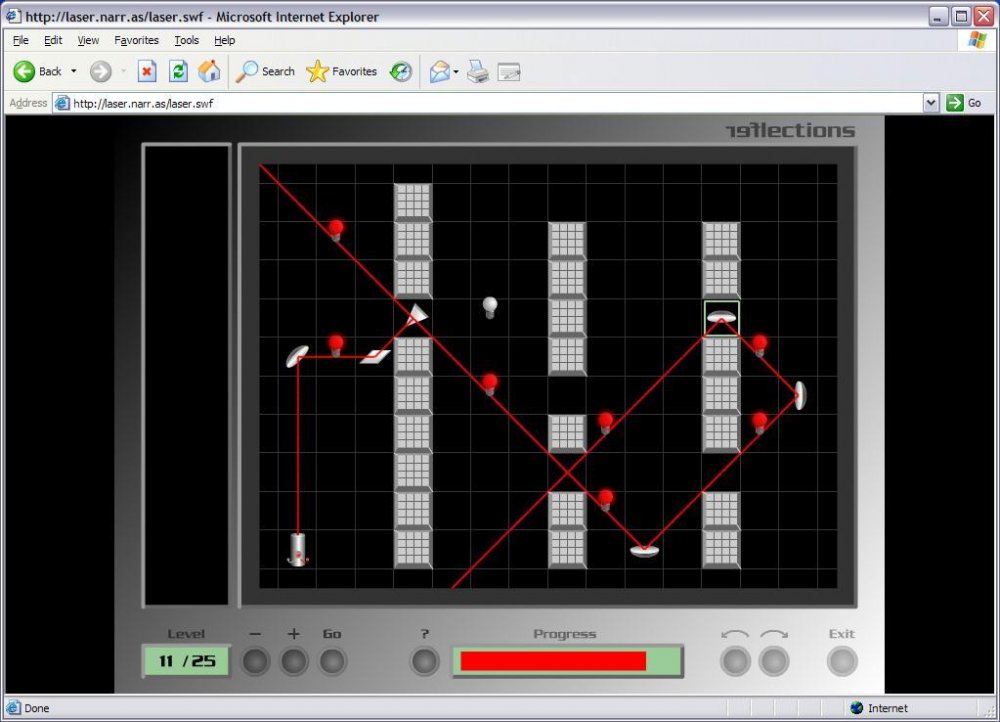Open the Back button history dropdown
The image size is (1000, 722).
73,71
